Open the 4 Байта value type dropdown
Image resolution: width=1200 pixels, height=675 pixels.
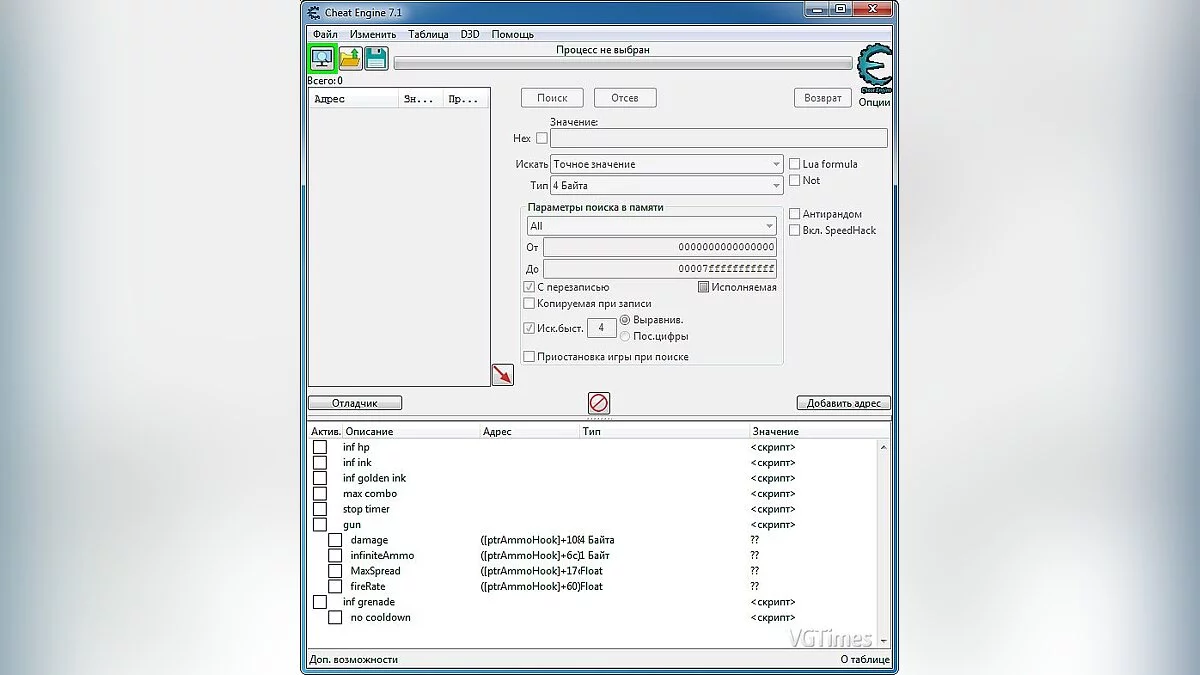tap(666, 186)
